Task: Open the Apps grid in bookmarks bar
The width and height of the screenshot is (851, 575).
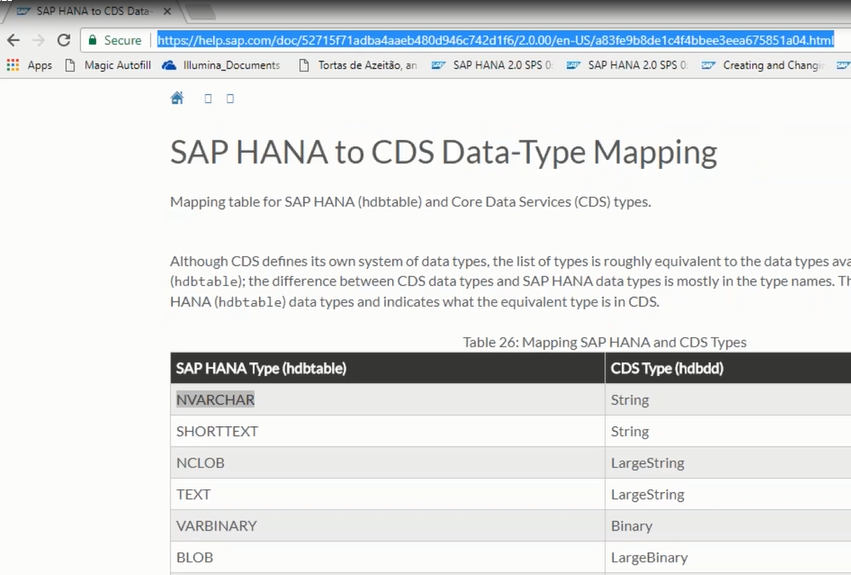Action: click(x=29, y=65)
